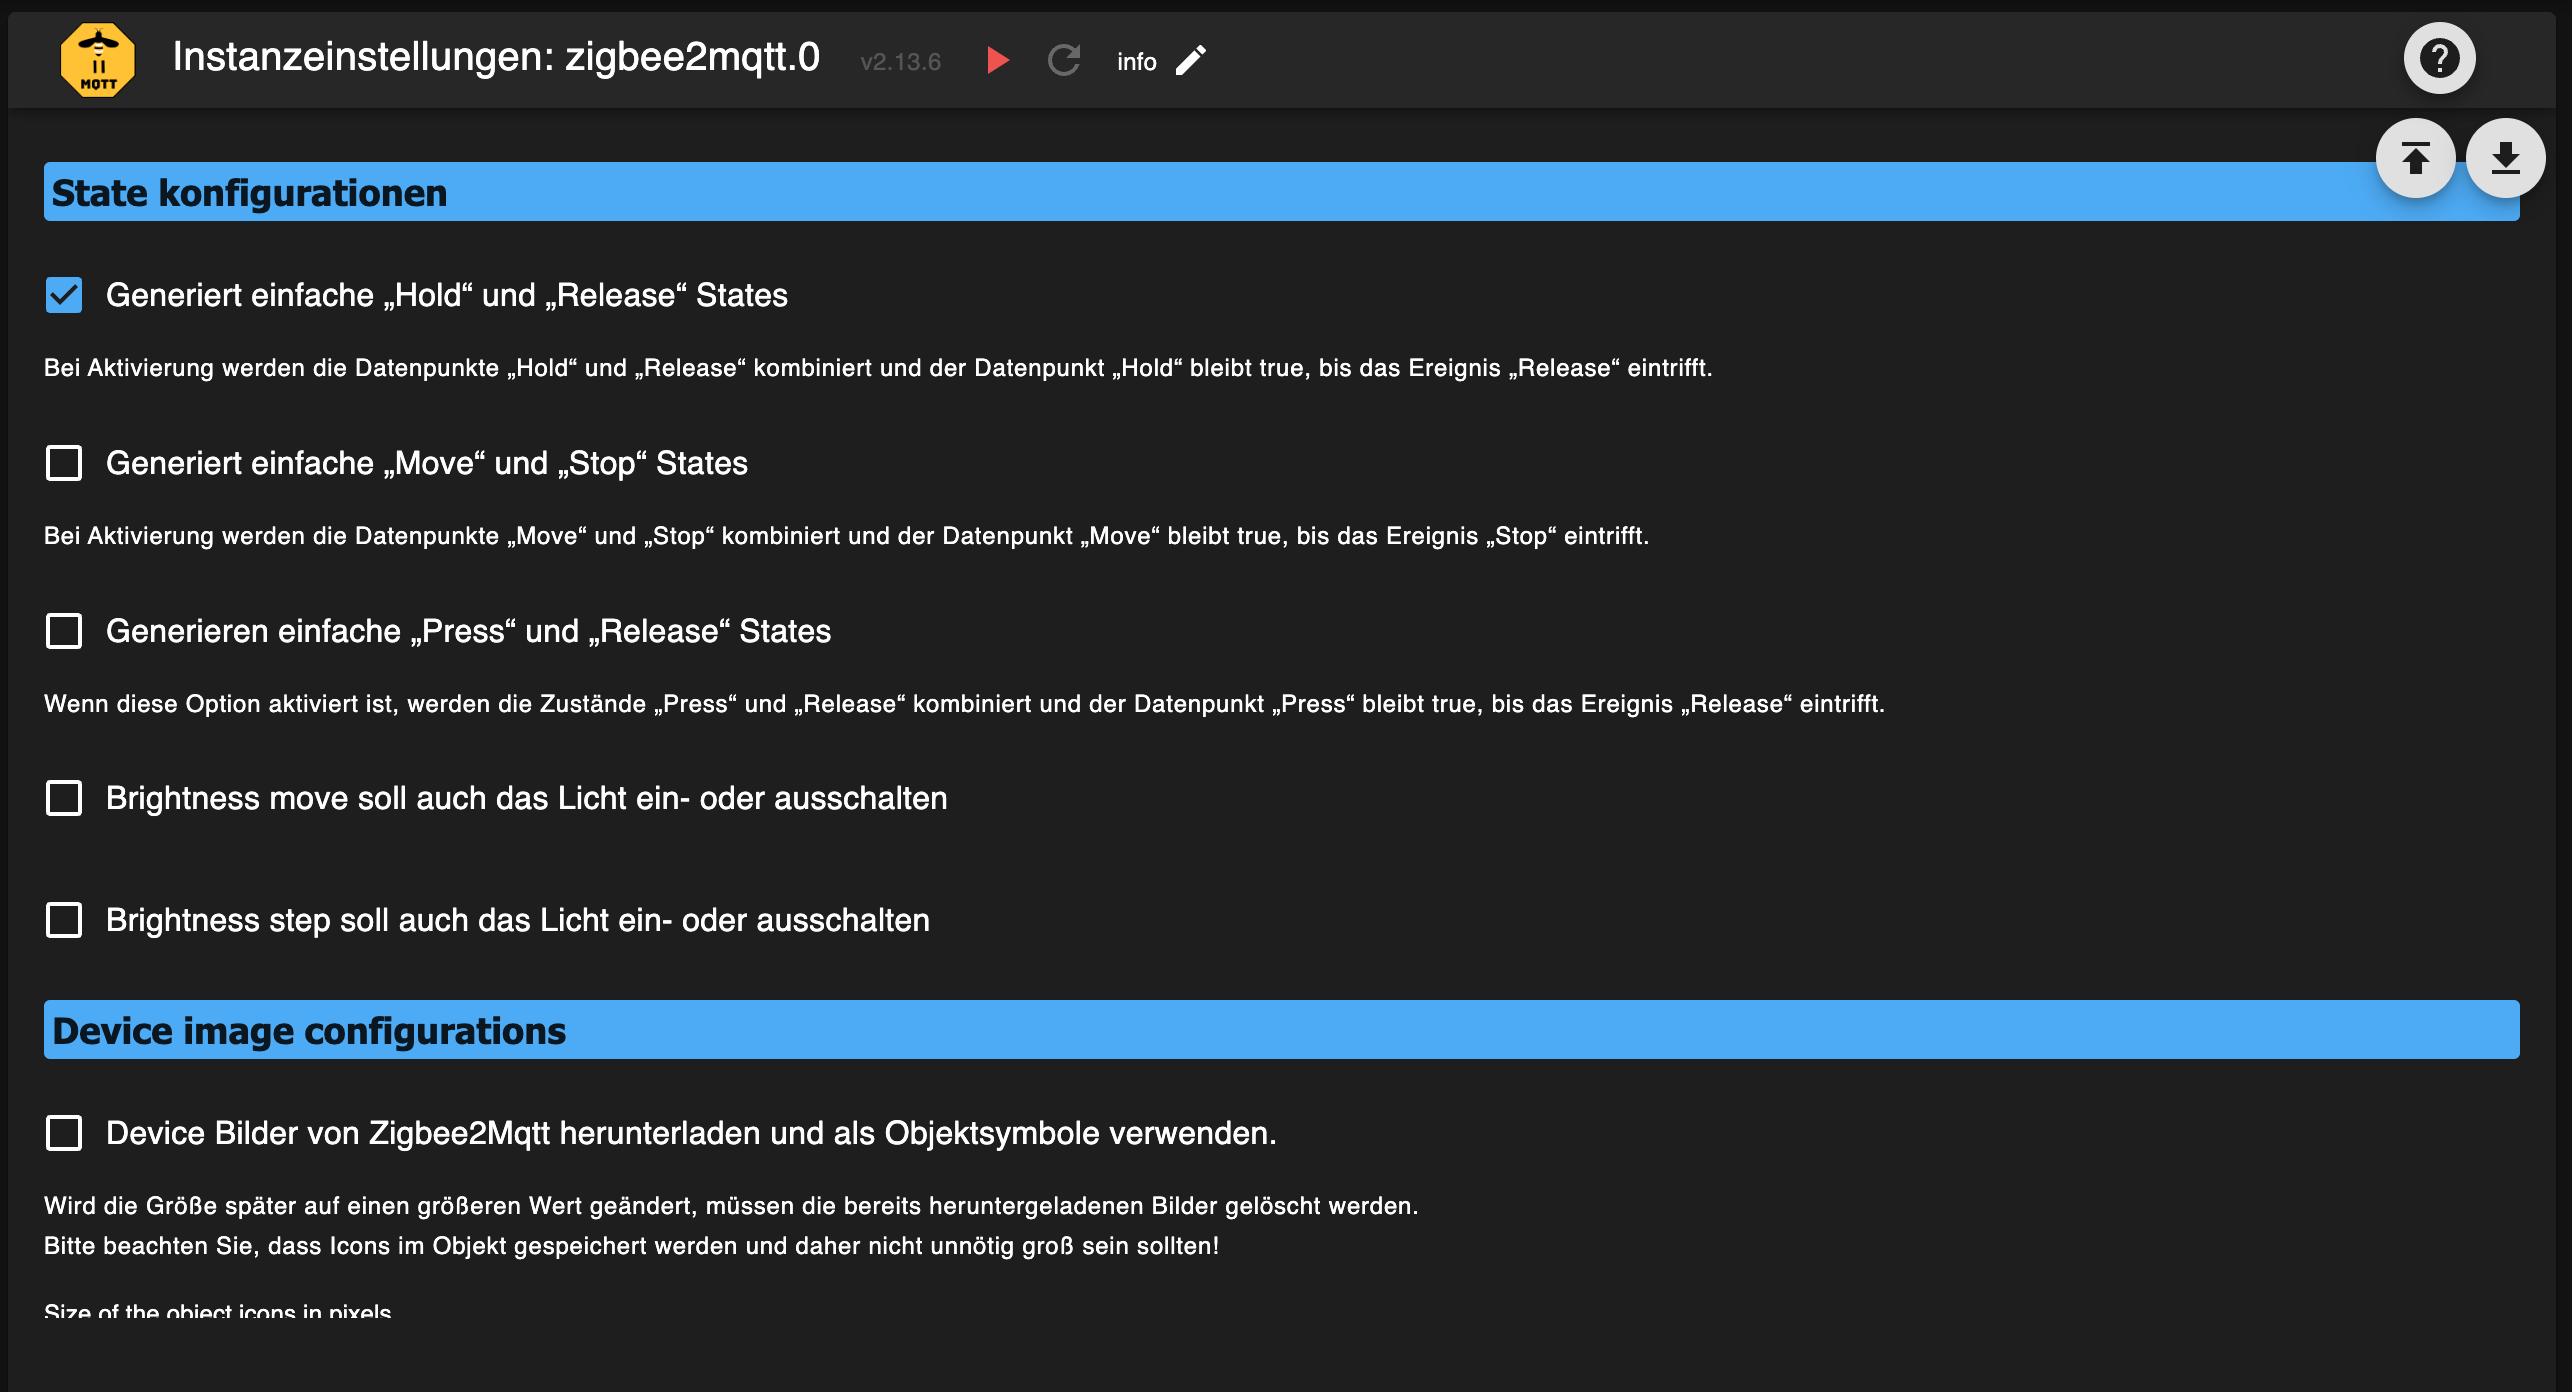Viewport: 2572px width, 1392px height.
Task: Enable the simple Press and Release states checkbox
Action: pyautogui.click(x=64, y=631)
